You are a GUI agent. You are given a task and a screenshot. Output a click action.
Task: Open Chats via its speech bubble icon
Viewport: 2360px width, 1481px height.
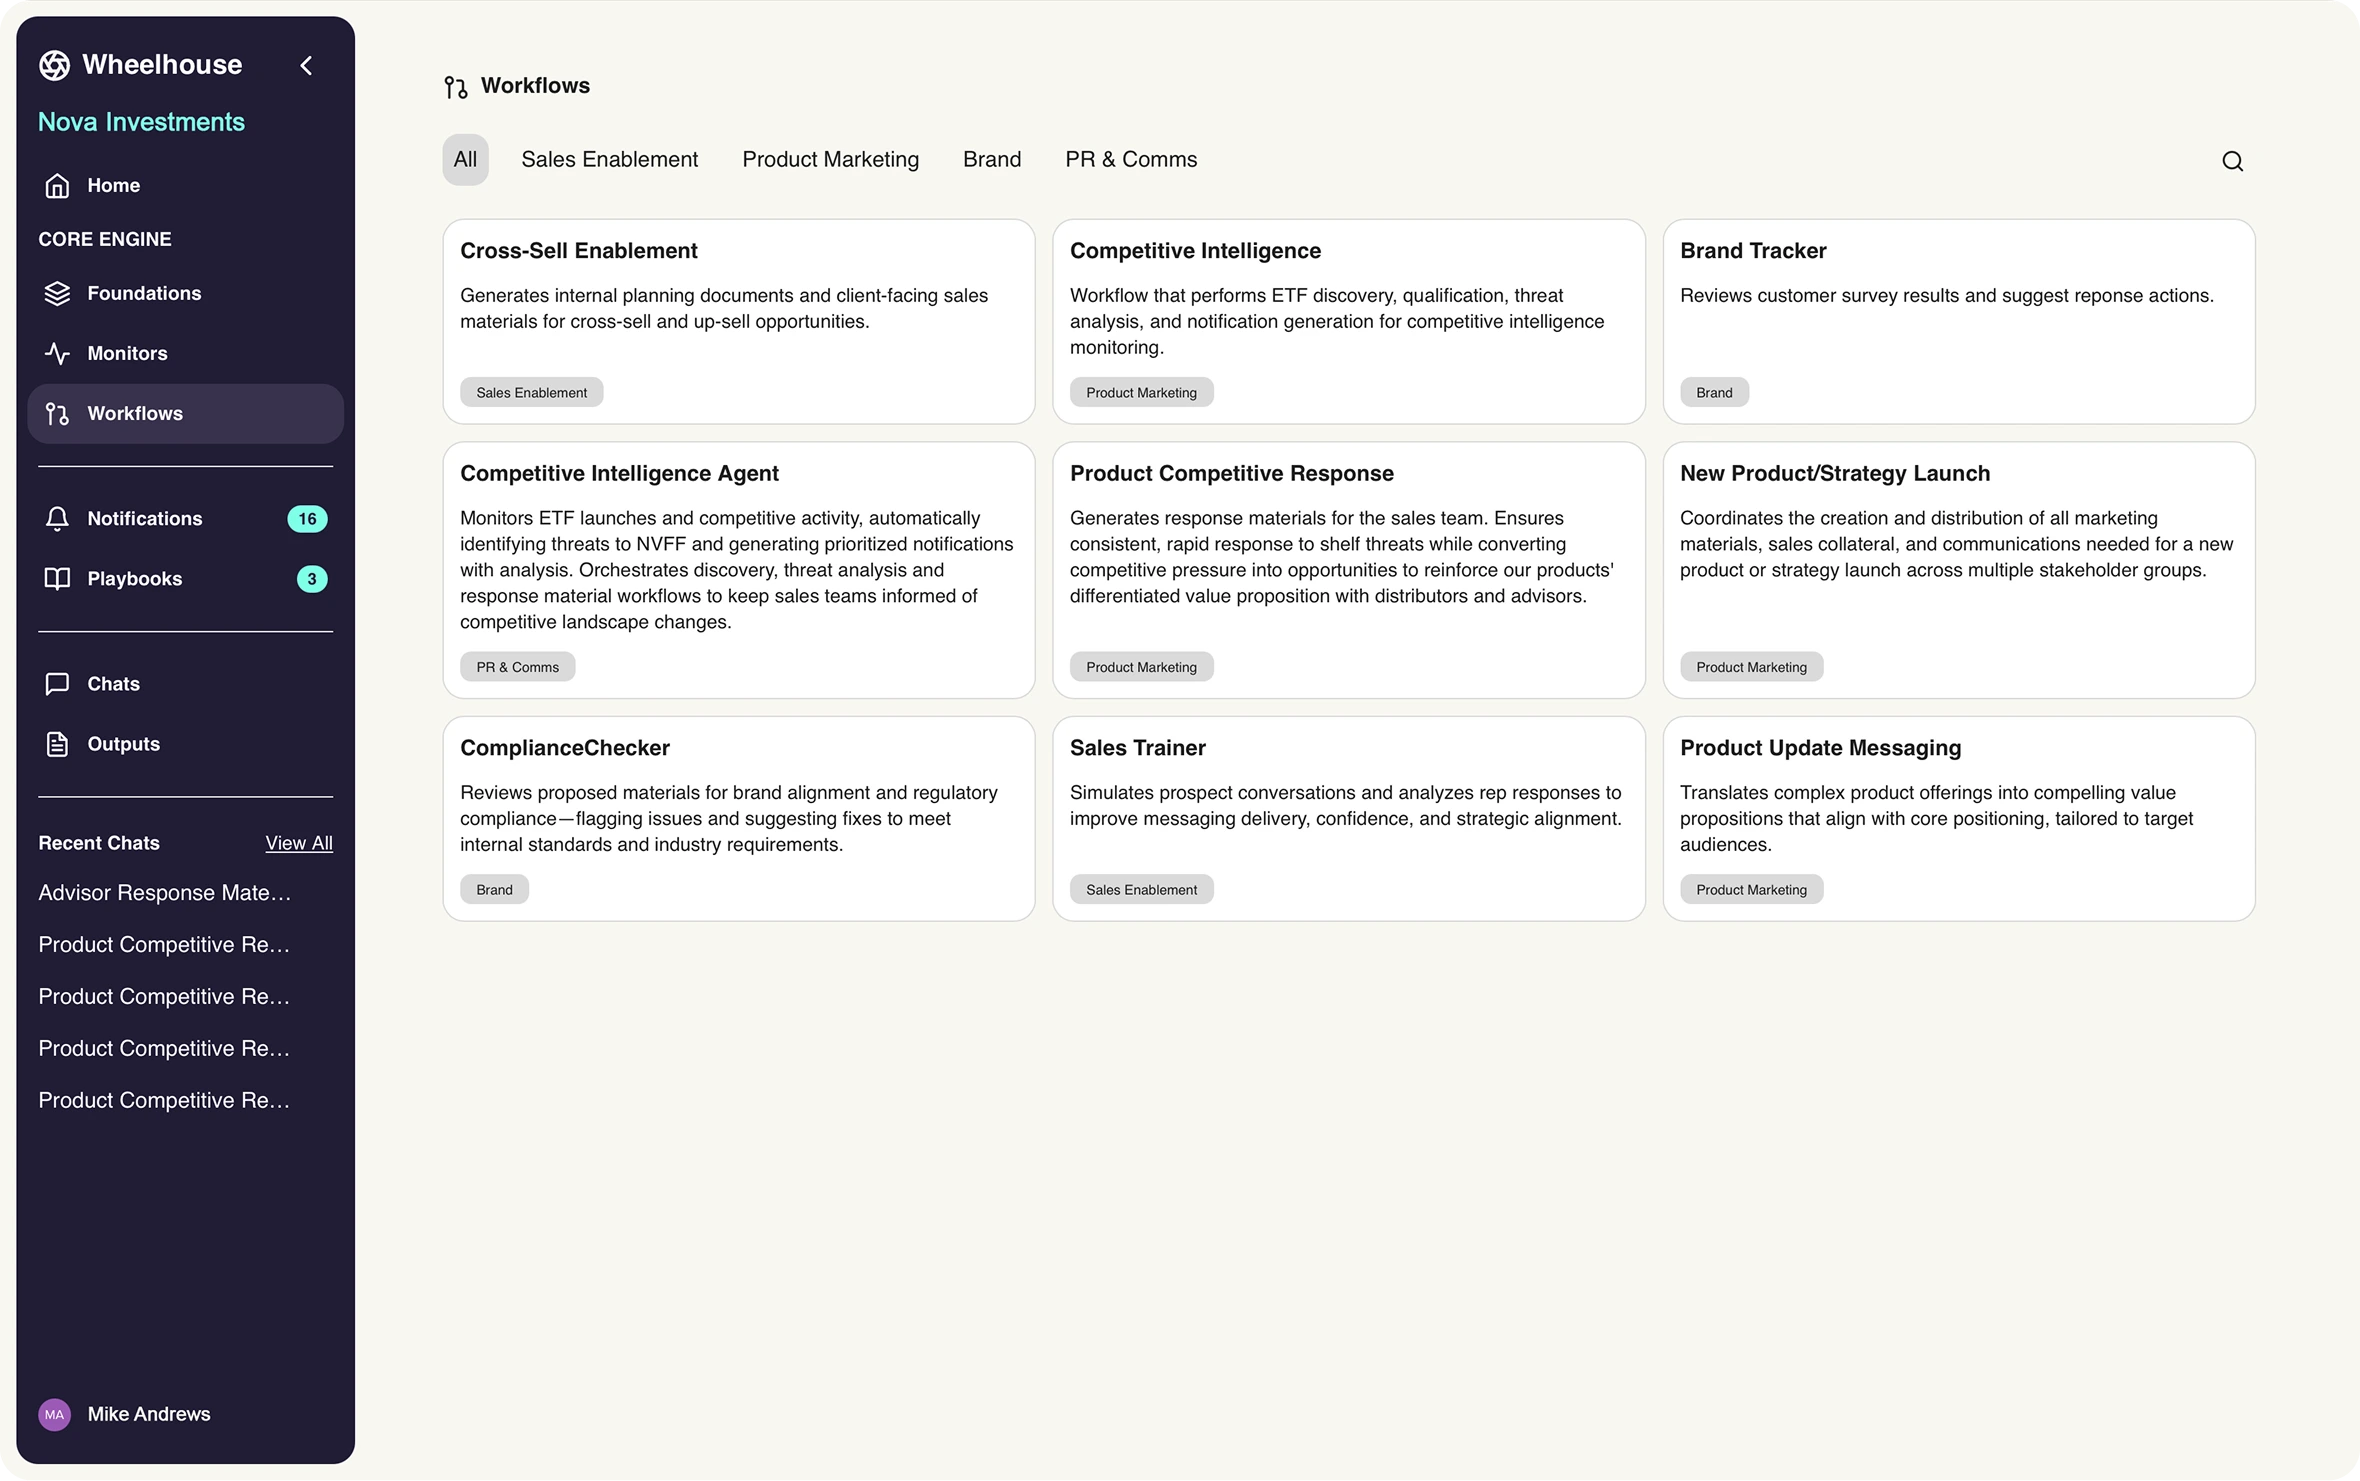tap(57, 684)
